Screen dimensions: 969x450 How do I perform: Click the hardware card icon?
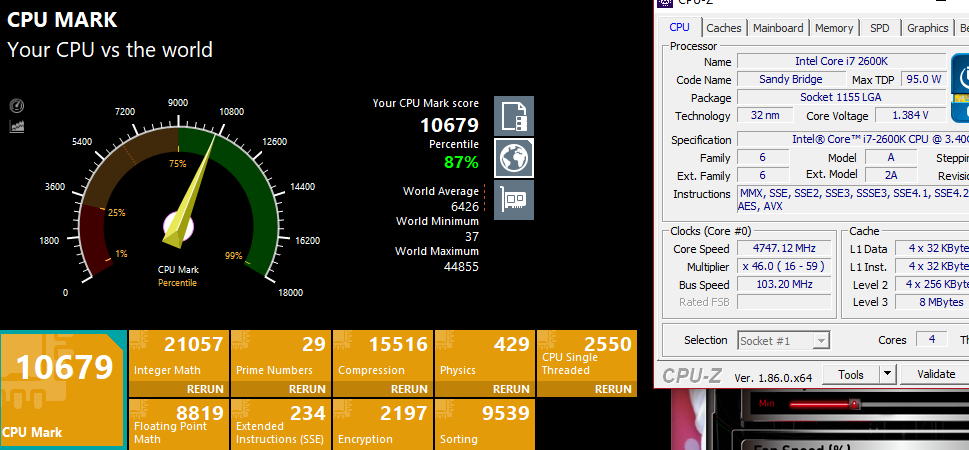point(514,200)
